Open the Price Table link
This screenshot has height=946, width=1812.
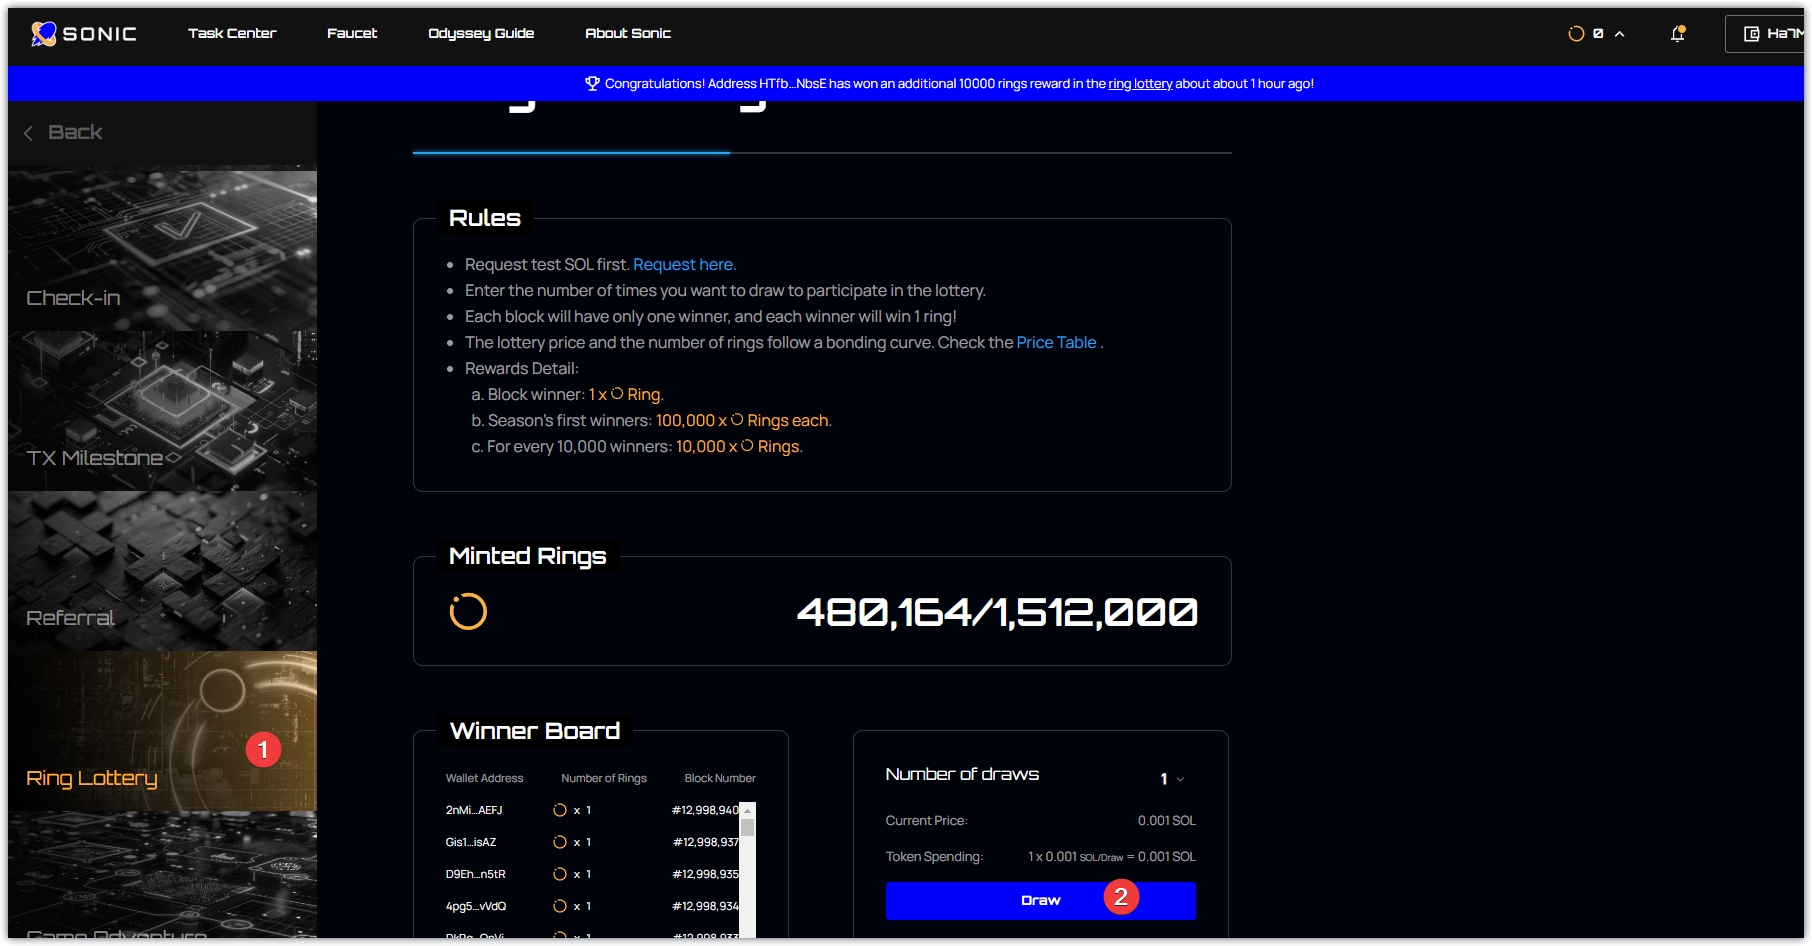[1056, 343]
